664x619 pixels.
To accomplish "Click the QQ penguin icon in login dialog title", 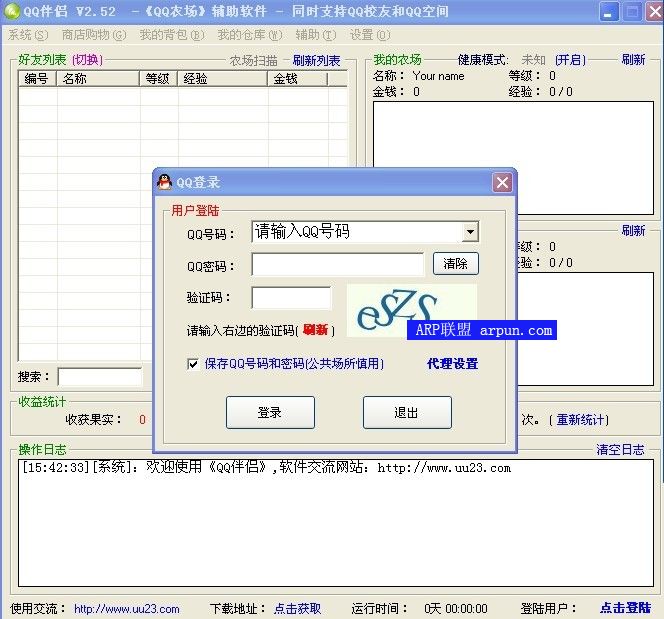I will [x=164, y=182].
